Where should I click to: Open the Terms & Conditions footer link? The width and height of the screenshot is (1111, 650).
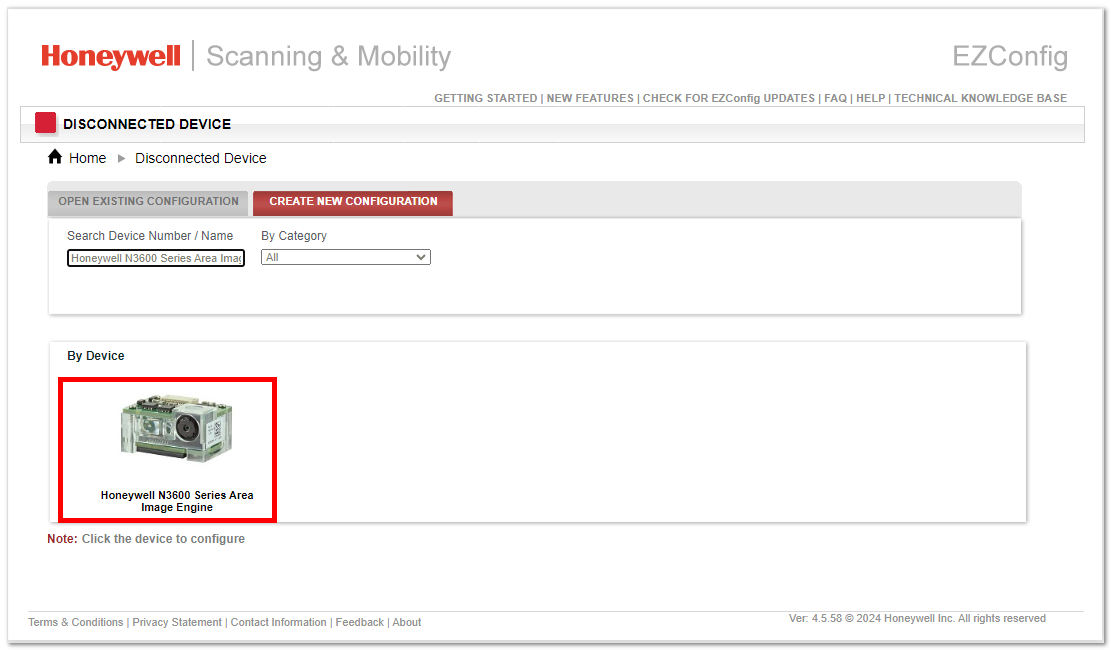click(x=76, y=622)
